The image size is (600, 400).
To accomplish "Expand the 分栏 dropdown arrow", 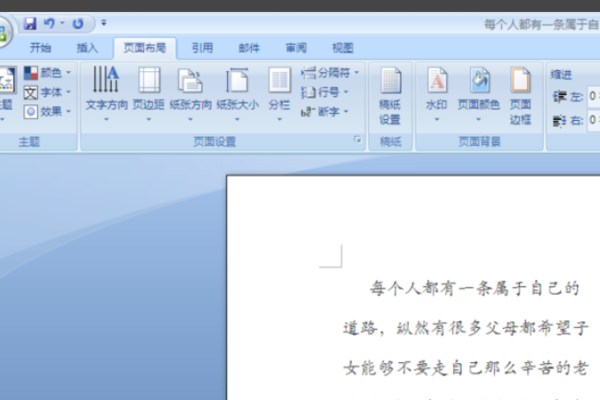I will point(280,119).
